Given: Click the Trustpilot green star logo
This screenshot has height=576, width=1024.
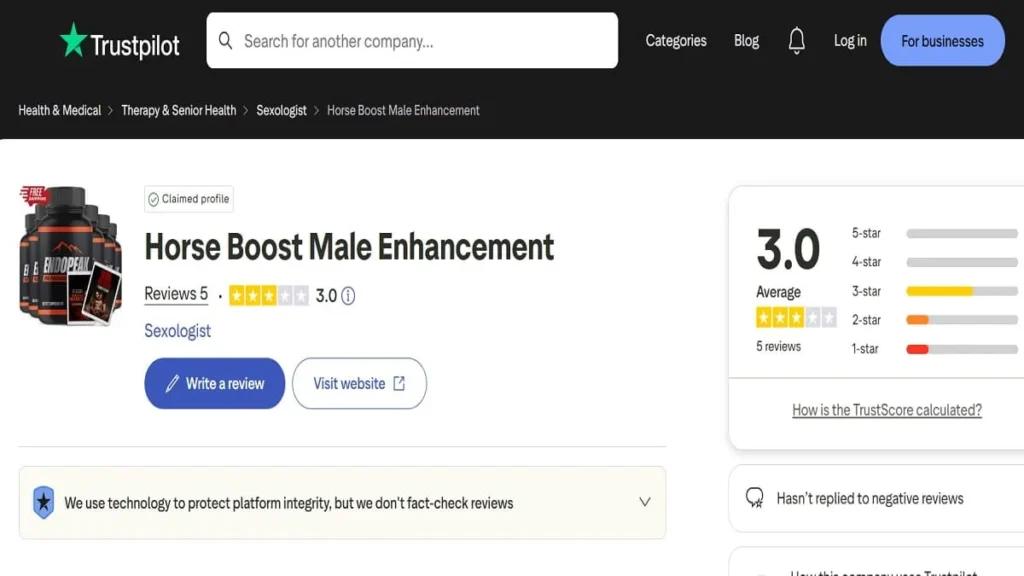Looking at the screenshot, I should pos(73,40).
